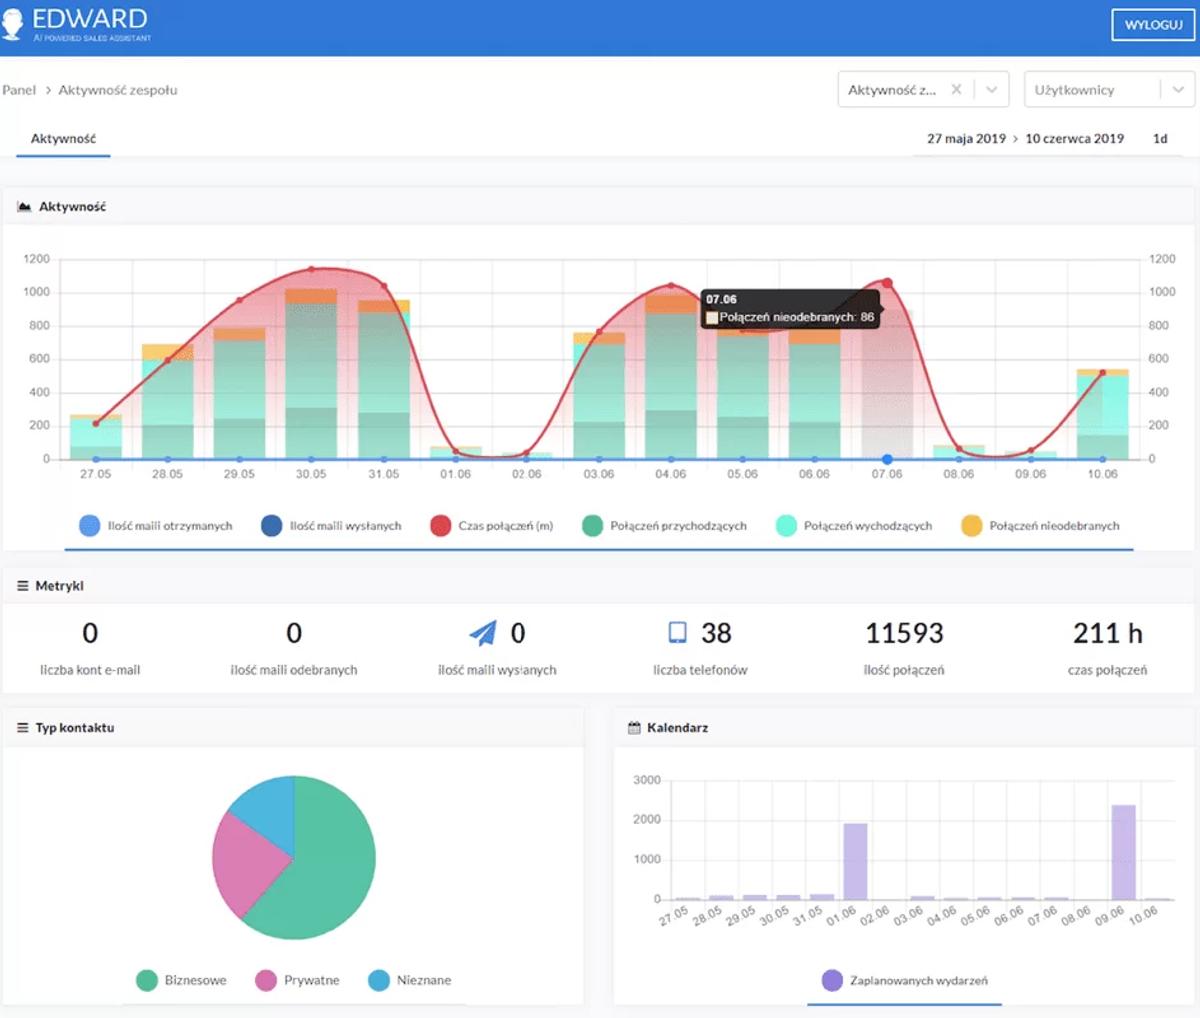Screen dimensions: 1200x1018
Task: Toggle the 'Połączeń przychodzących' legend series
Action: point(664,526)
